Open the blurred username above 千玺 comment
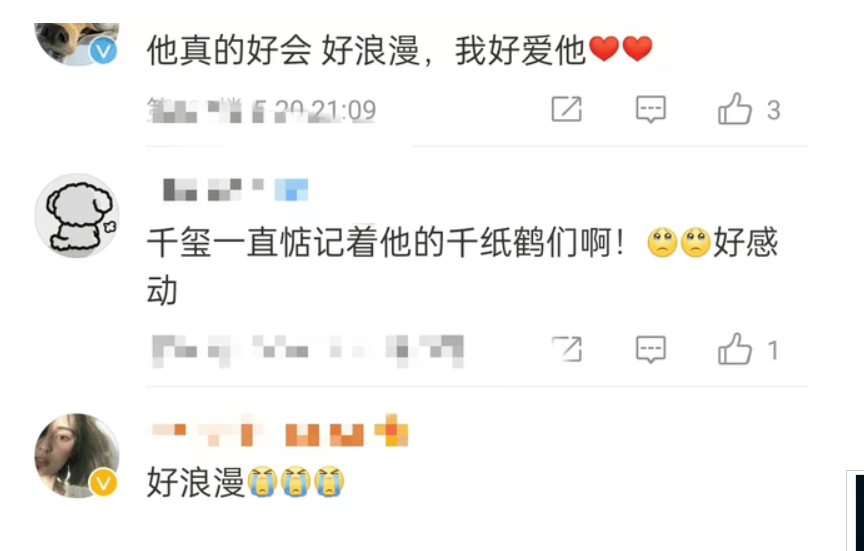This screenshot has width=864, height=551. 235,190
